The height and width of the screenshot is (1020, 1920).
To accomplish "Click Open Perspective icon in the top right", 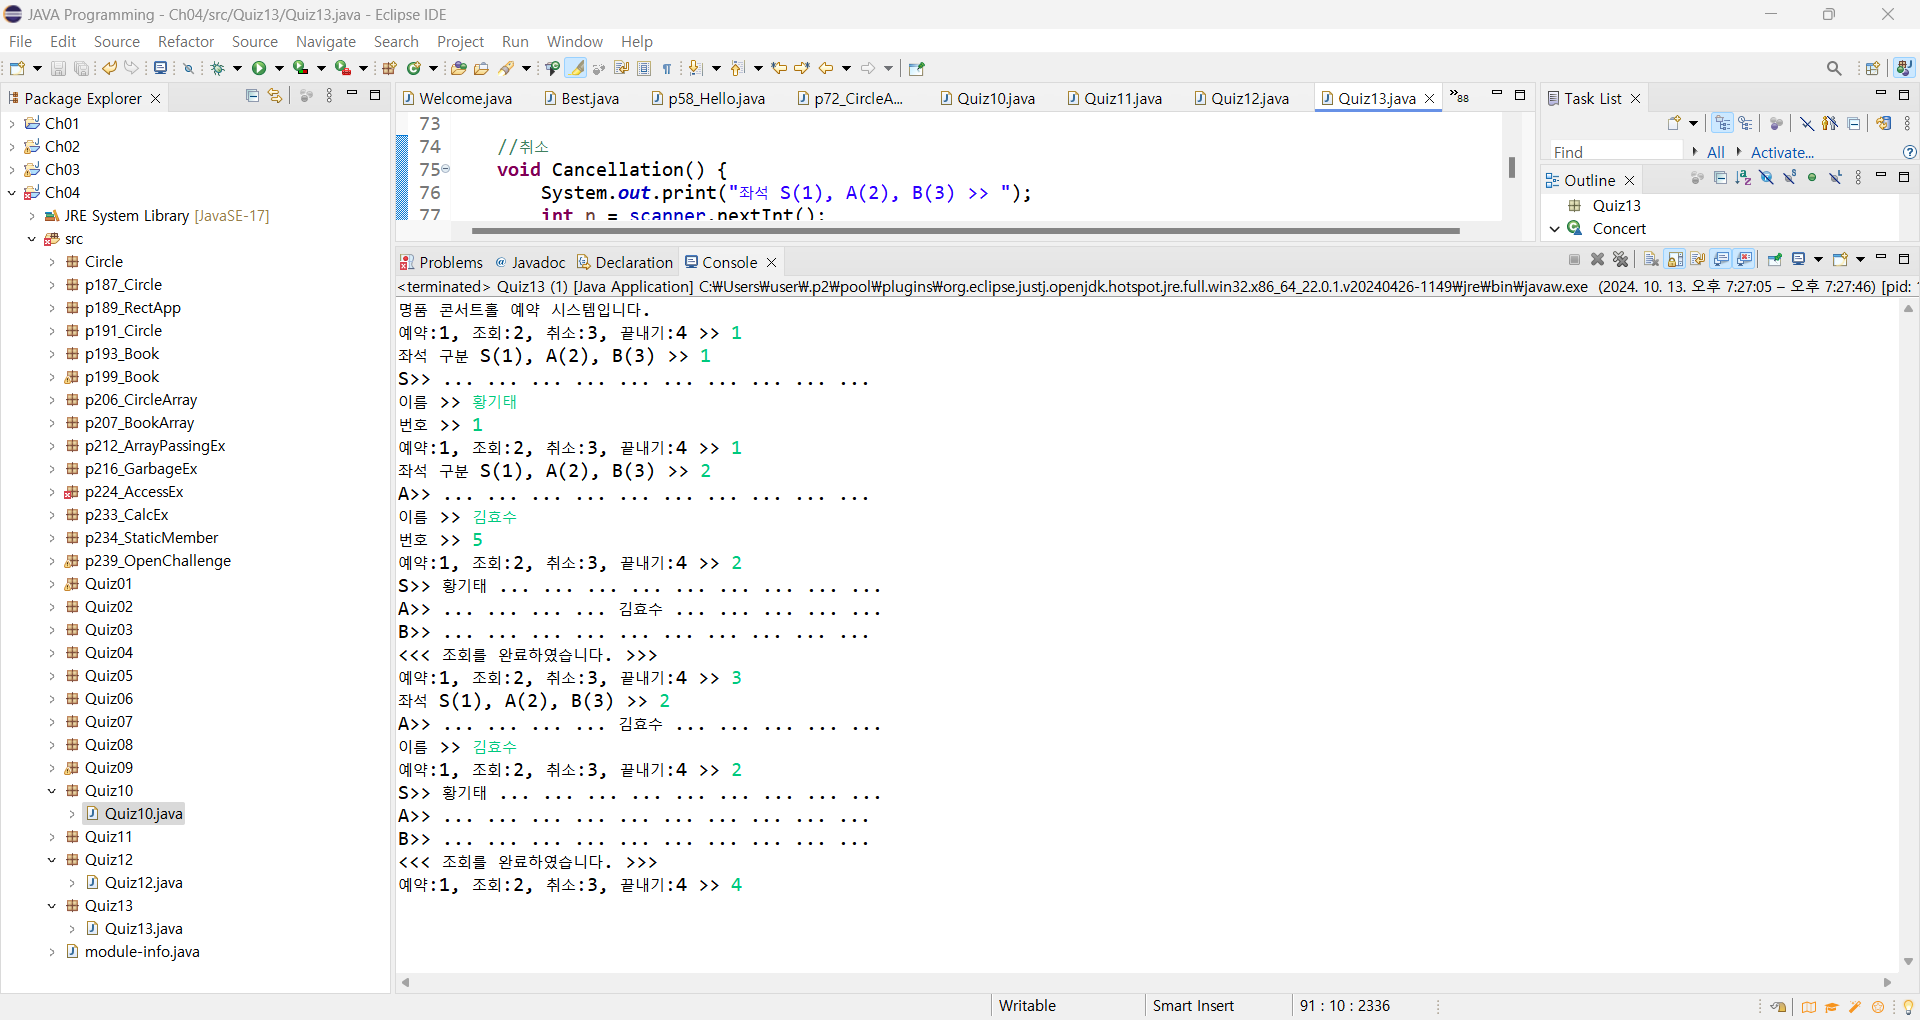I will (x=1872, y=68).
